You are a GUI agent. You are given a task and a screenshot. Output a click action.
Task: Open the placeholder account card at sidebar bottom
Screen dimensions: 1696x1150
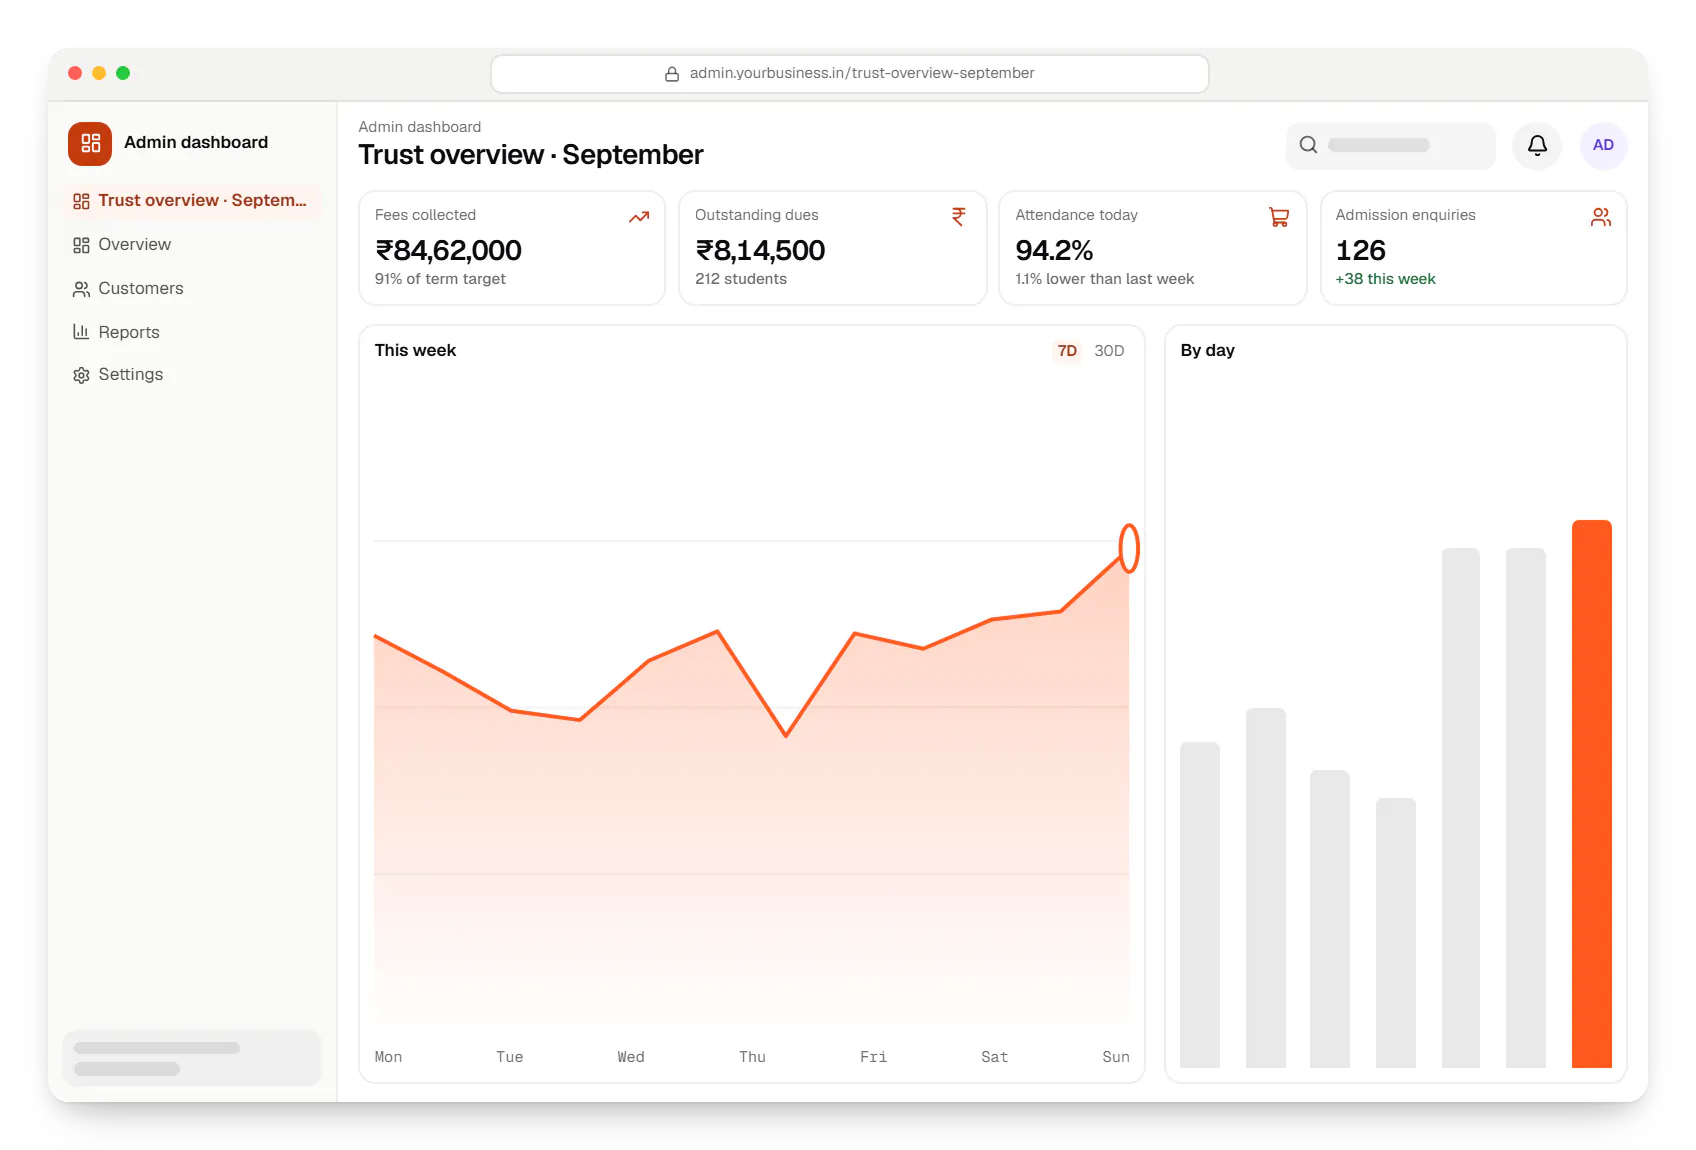pos(192,1058)
